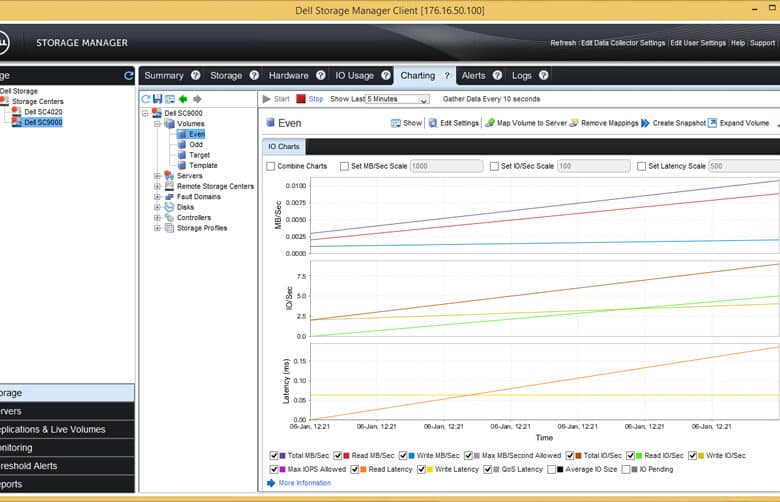780x502 pixels.
Task: Enable the Set IO/Sec Scale checkbox
Action: click(494, 166)
